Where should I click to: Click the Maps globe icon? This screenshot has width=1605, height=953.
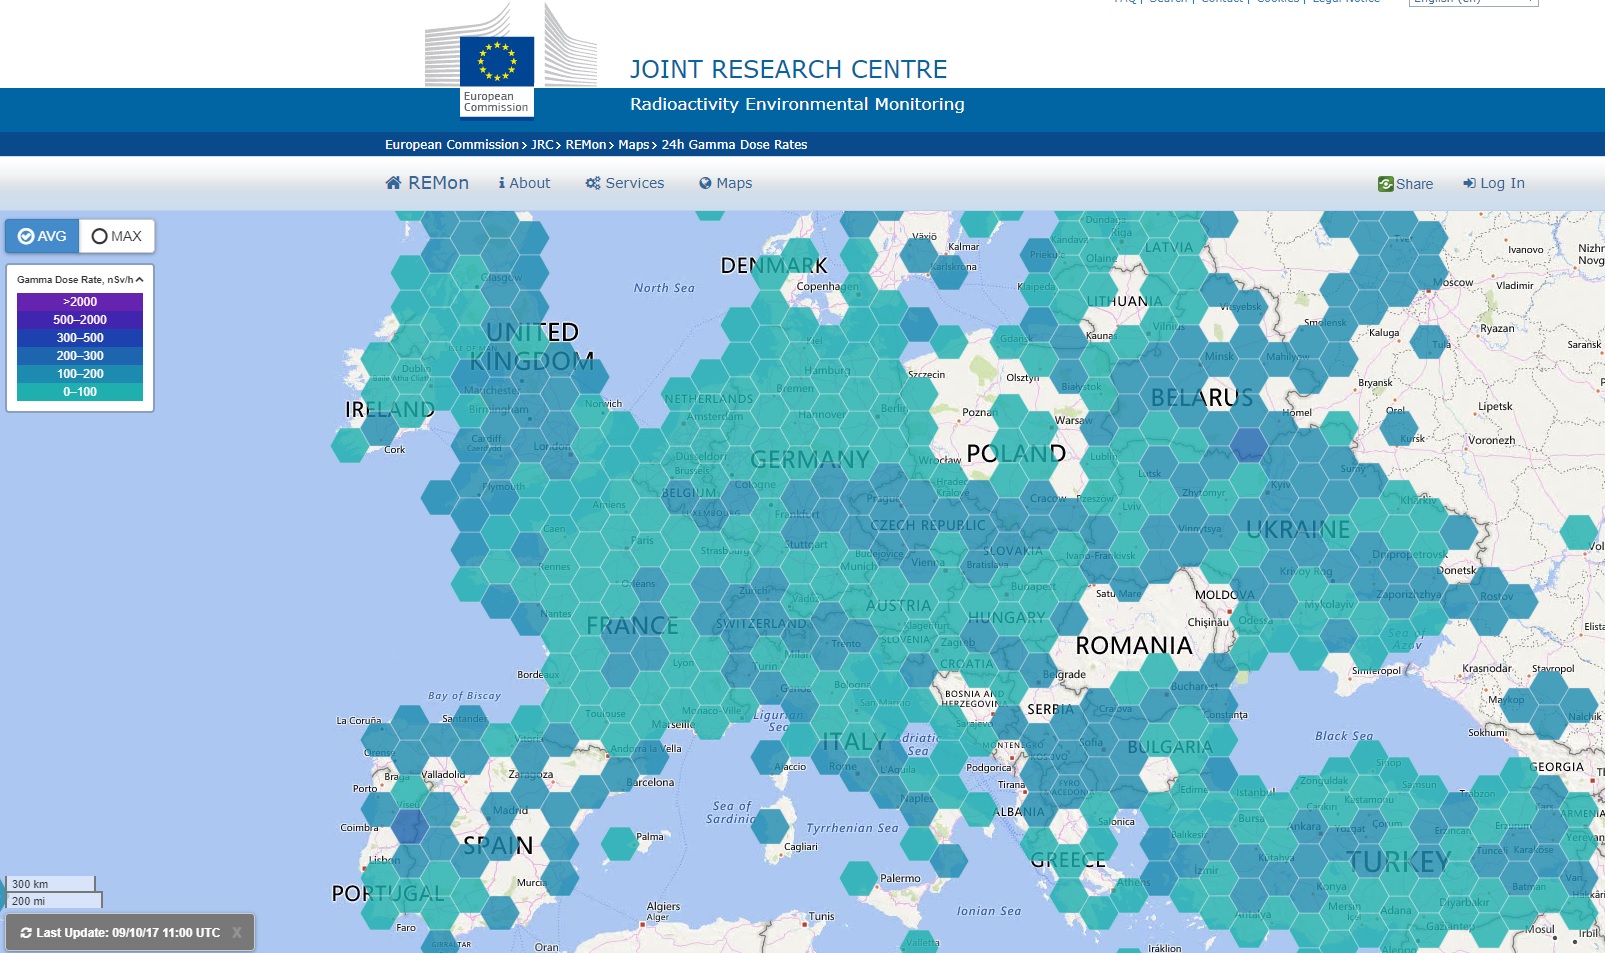[705, 183]
